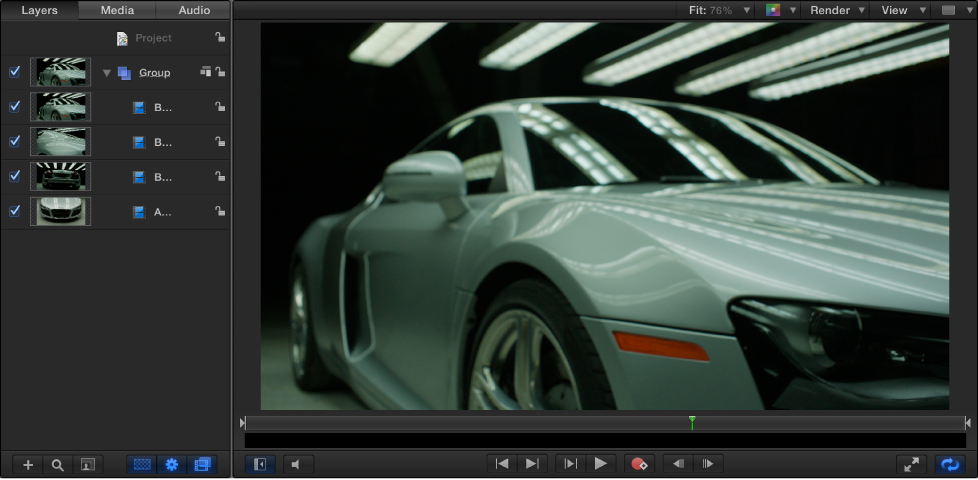Open the Render dropdown menu
The image size is (978, 480).
pos(838,10)
